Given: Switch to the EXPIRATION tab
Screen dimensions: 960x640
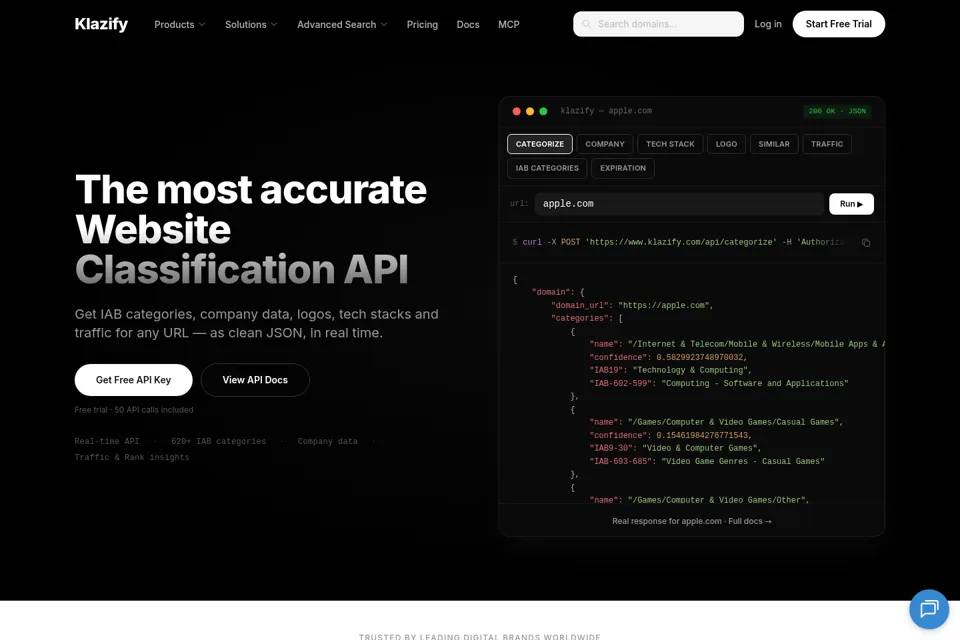Looking at the screenshot, I should tap(623, 168).
